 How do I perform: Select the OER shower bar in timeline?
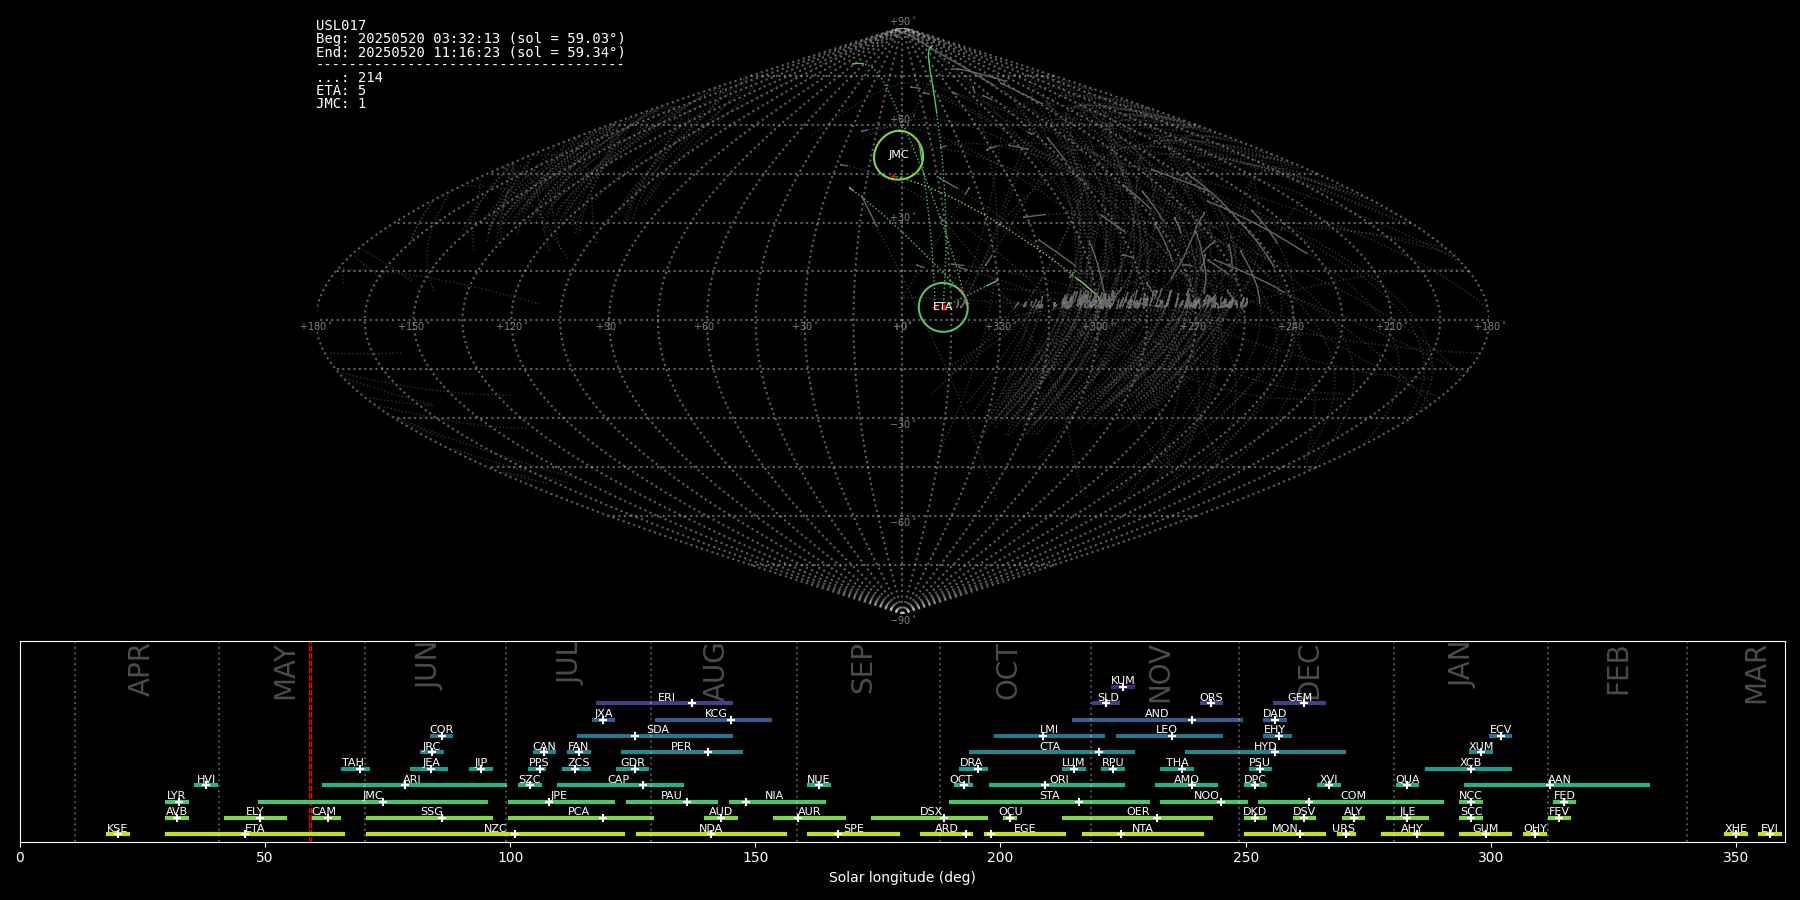point(1137,818)
